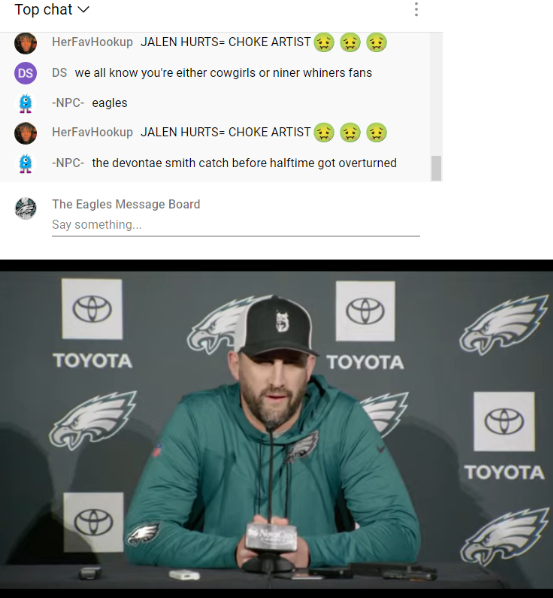Open the DS username in chat
This screenshot has height=598, width=553.
coord(59,73)
